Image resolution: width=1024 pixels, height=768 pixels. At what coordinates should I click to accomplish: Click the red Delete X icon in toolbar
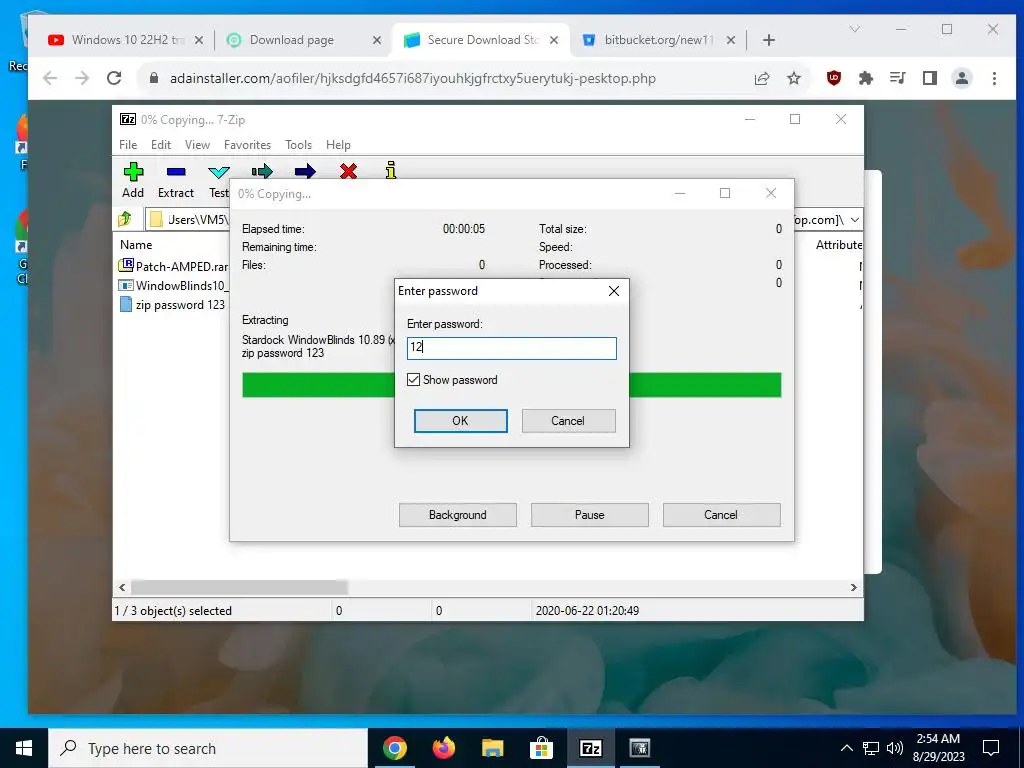[348, 172]
